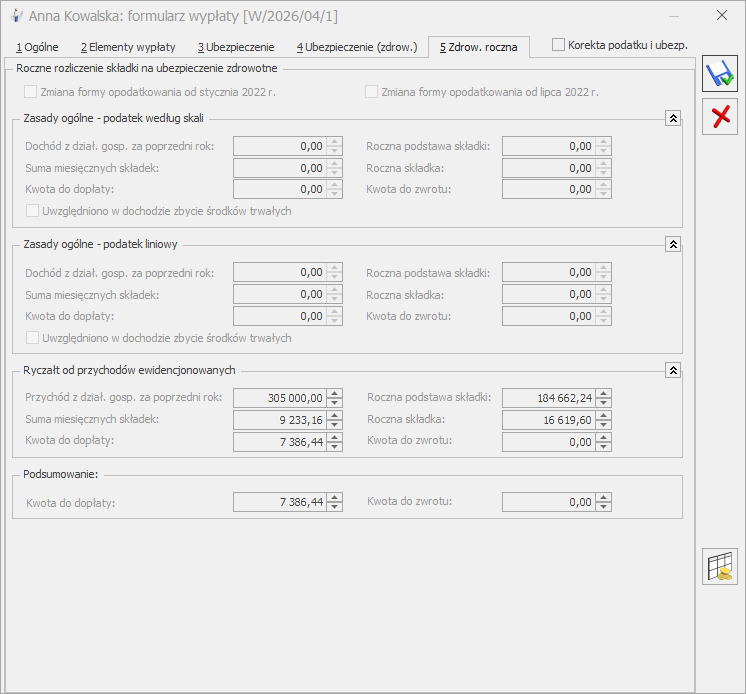The height and width of the screenshot is (694, 746).
Task: Increase the Roczna składka value in Ryczałt section
Action: pos(603,415)
